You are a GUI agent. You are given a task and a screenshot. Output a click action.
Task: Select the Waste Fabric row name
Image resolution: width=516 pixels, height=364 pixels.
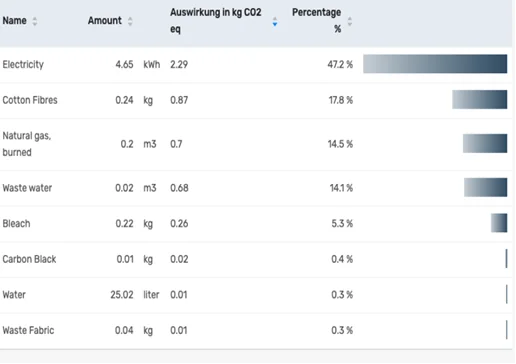click(28, 331)
